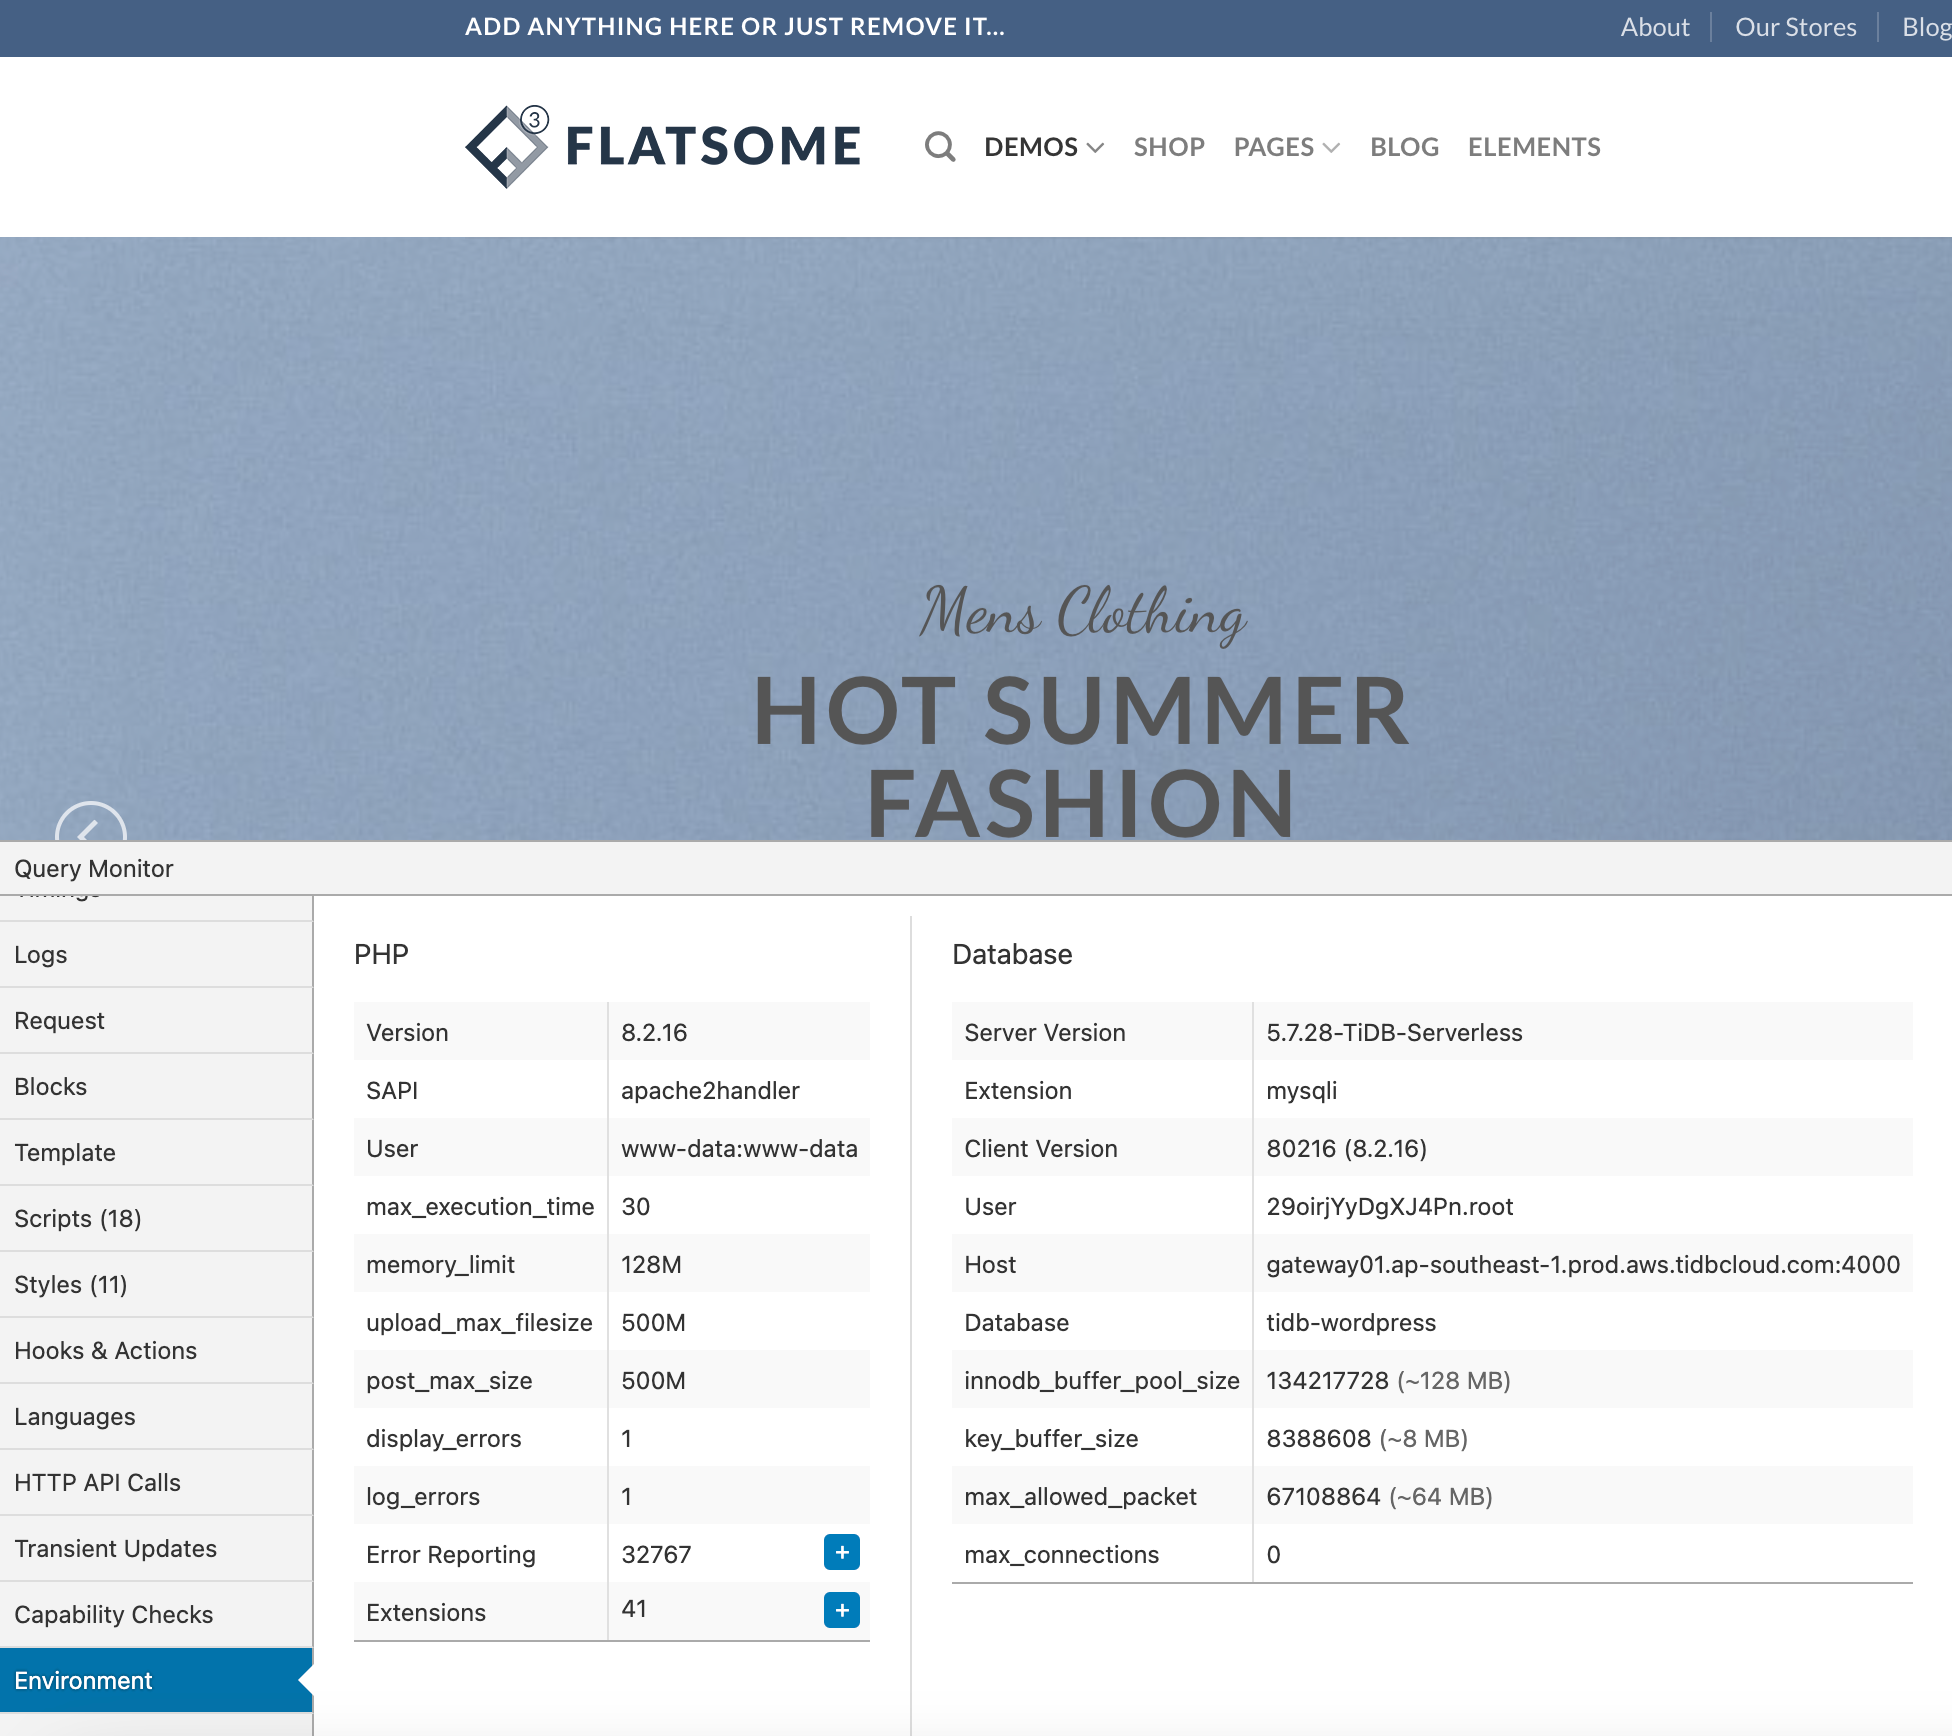Click the tidb-wordpress database name
This screenshot has width=1952, height=1736.
[1351, 1322]
